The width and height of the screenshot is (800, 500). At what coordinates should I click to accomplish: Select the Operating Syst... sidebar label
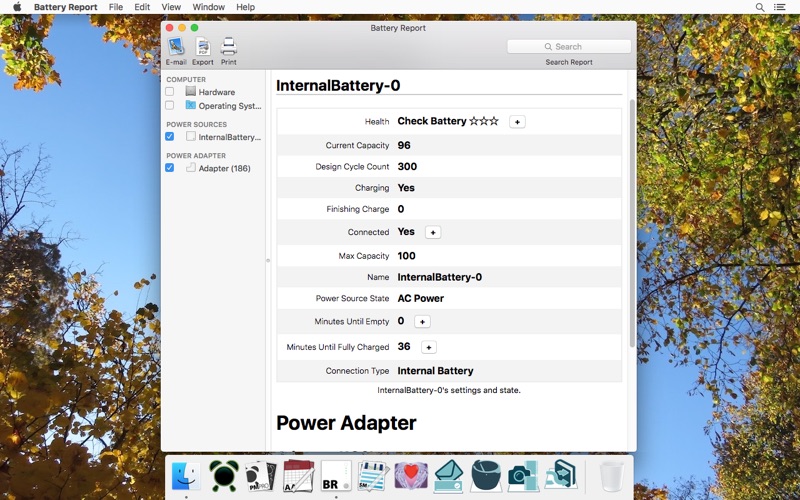coord(230,106)
